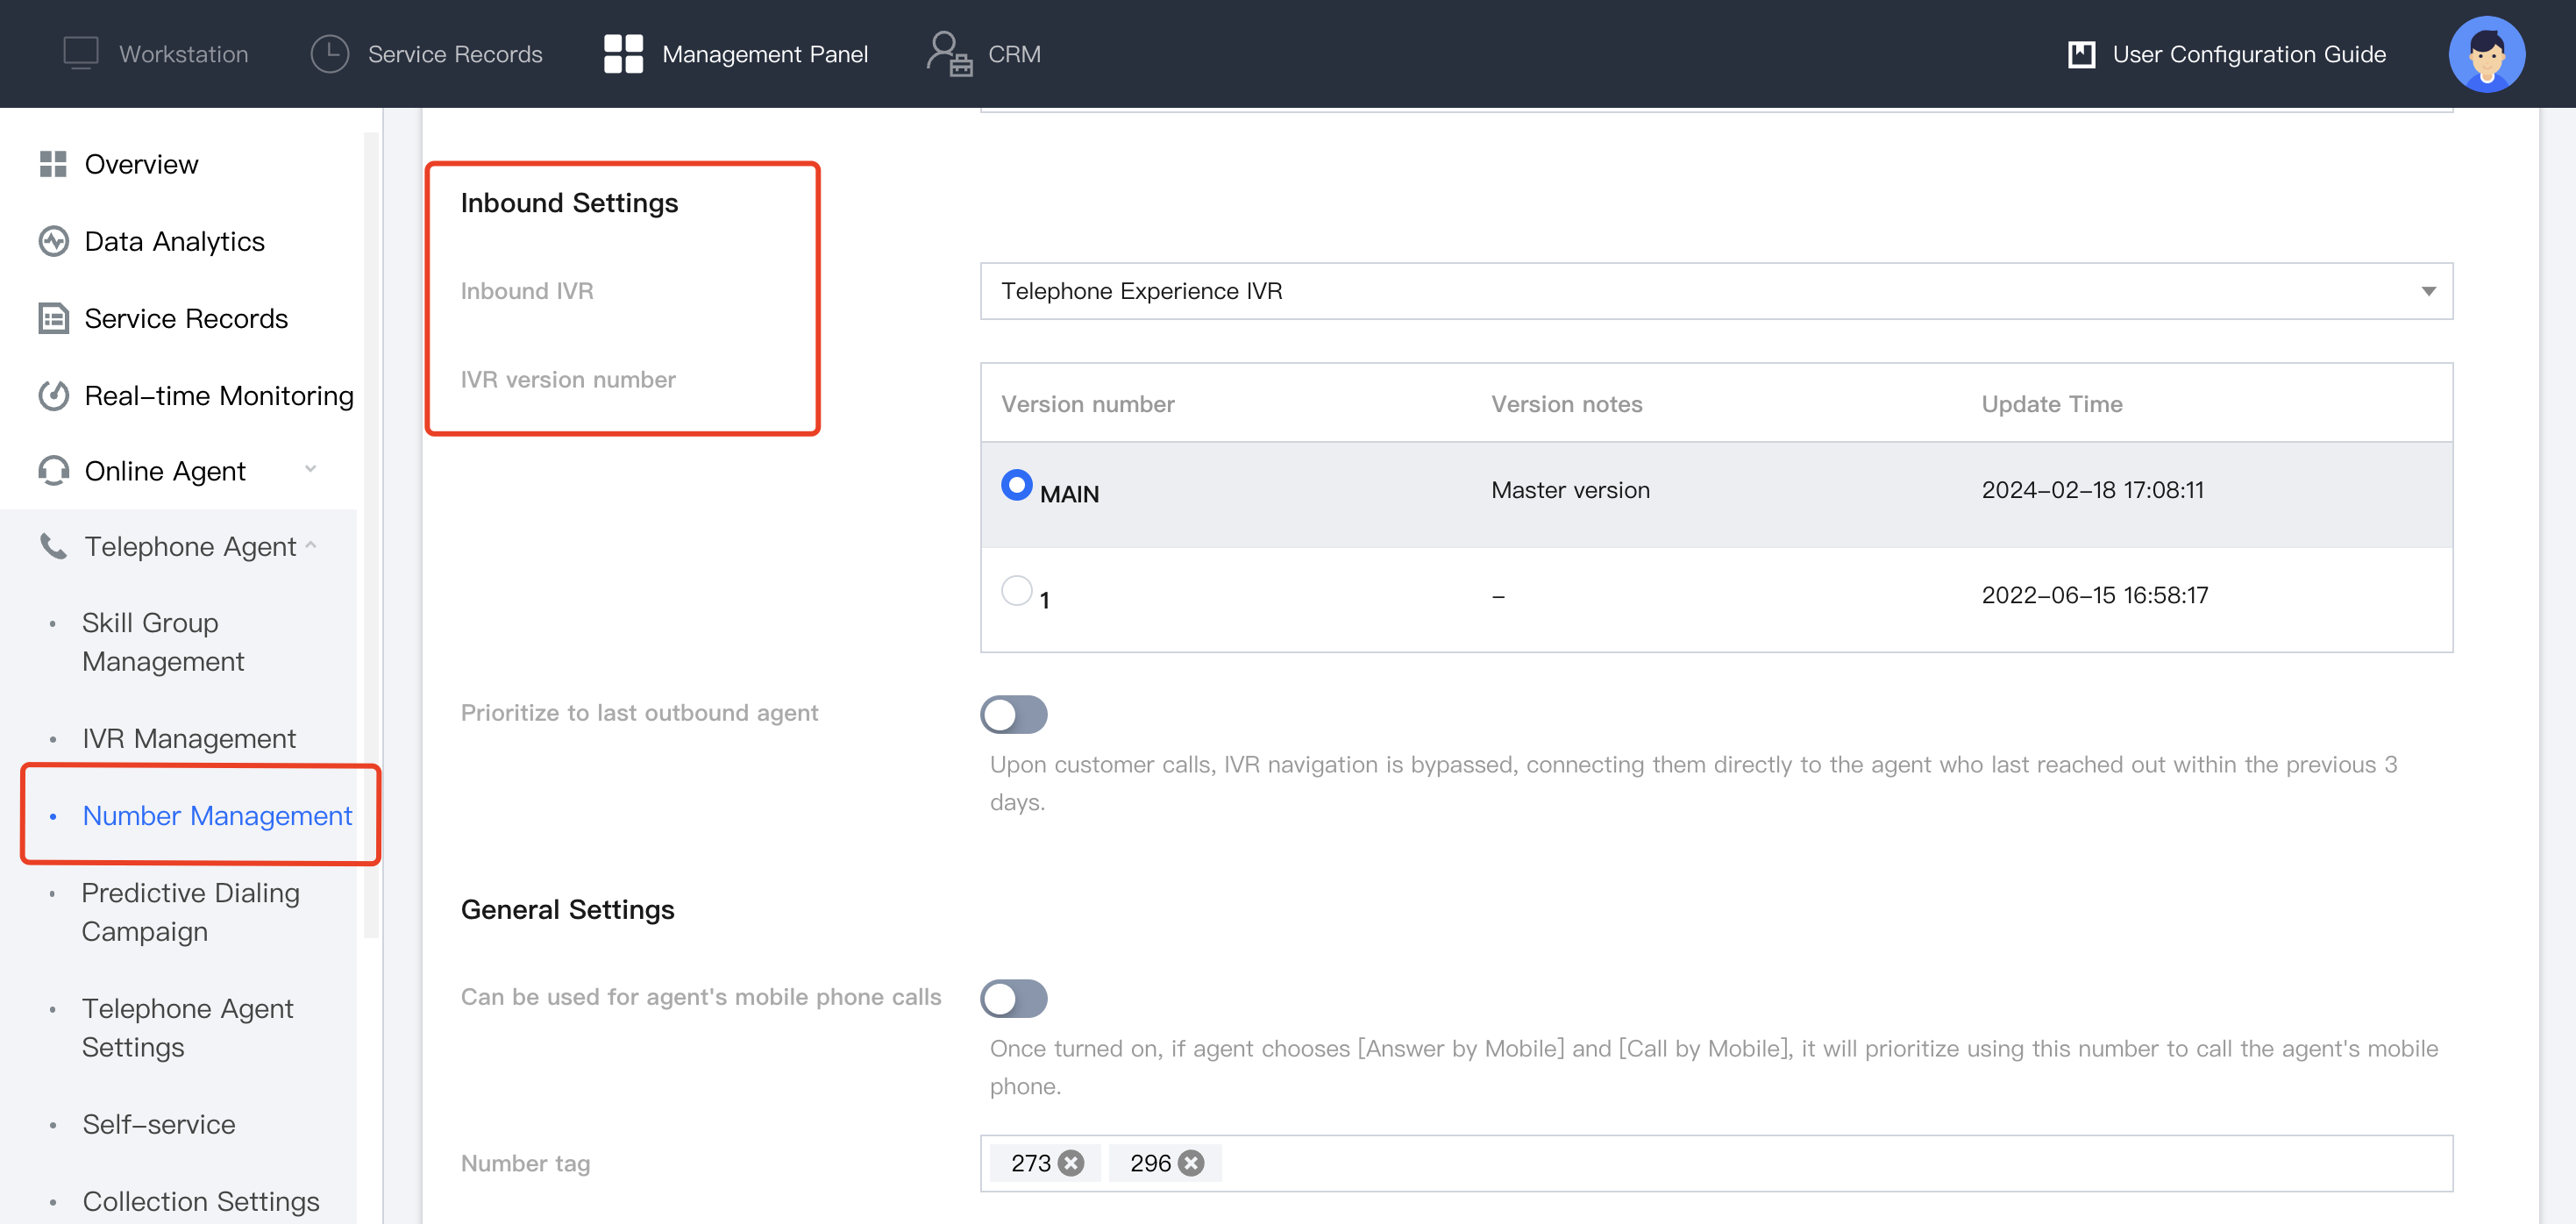The height and width of the screenshot is (1224, 2576).
Task: Click the User Configuration Guide book icon
Action: (2081, 54)
